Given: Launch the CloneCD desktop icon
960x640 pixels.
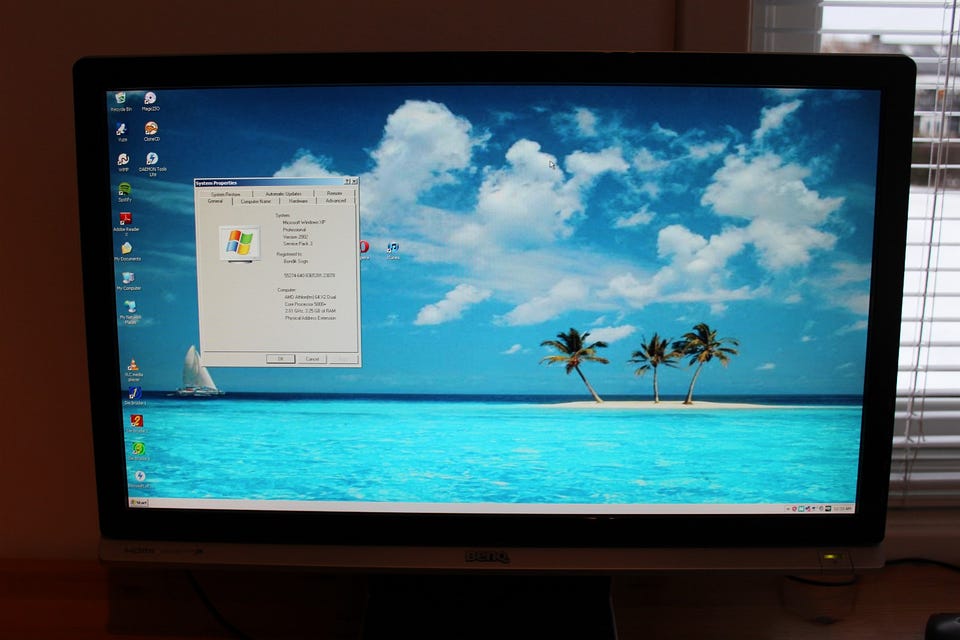Looking at the screenshot, I should pyautogui.click(x=151, y=132).
